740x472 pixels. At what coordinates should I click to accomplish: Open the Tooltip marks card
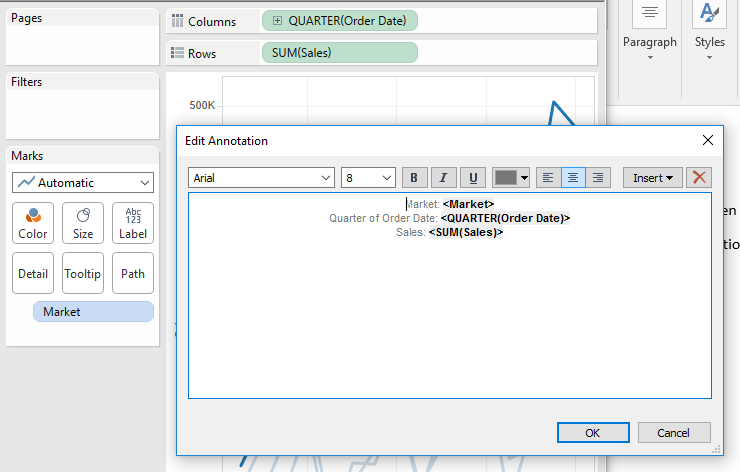tap(83, 273)
